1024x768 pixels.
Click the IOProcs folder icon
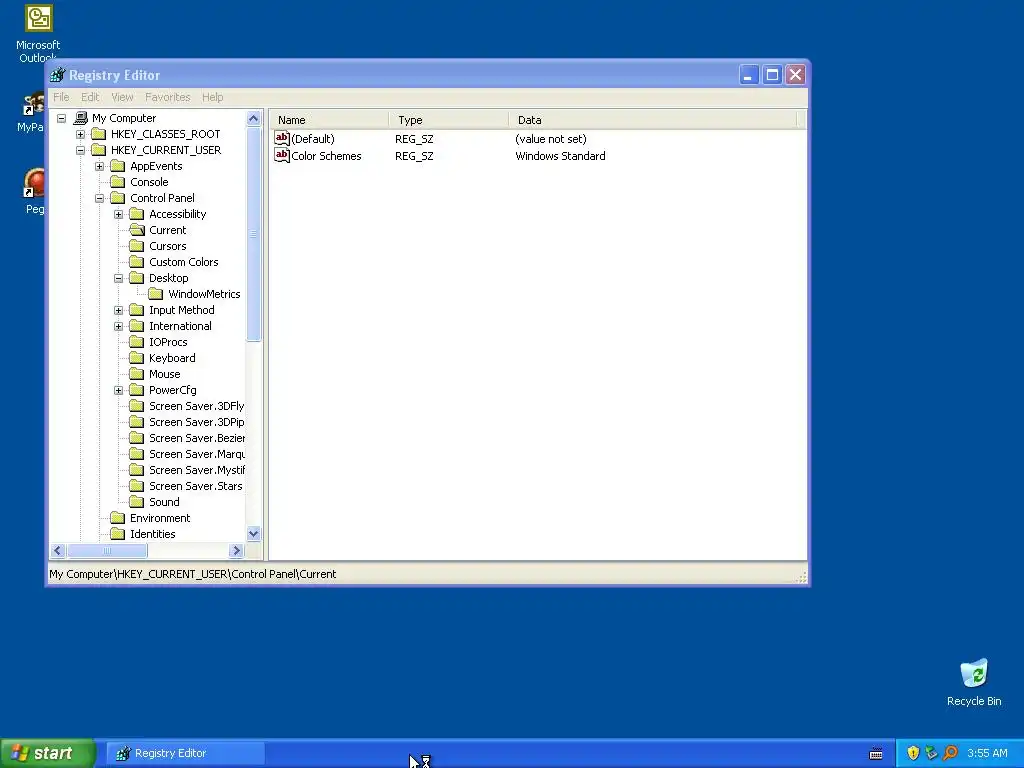tap(136, 342)
